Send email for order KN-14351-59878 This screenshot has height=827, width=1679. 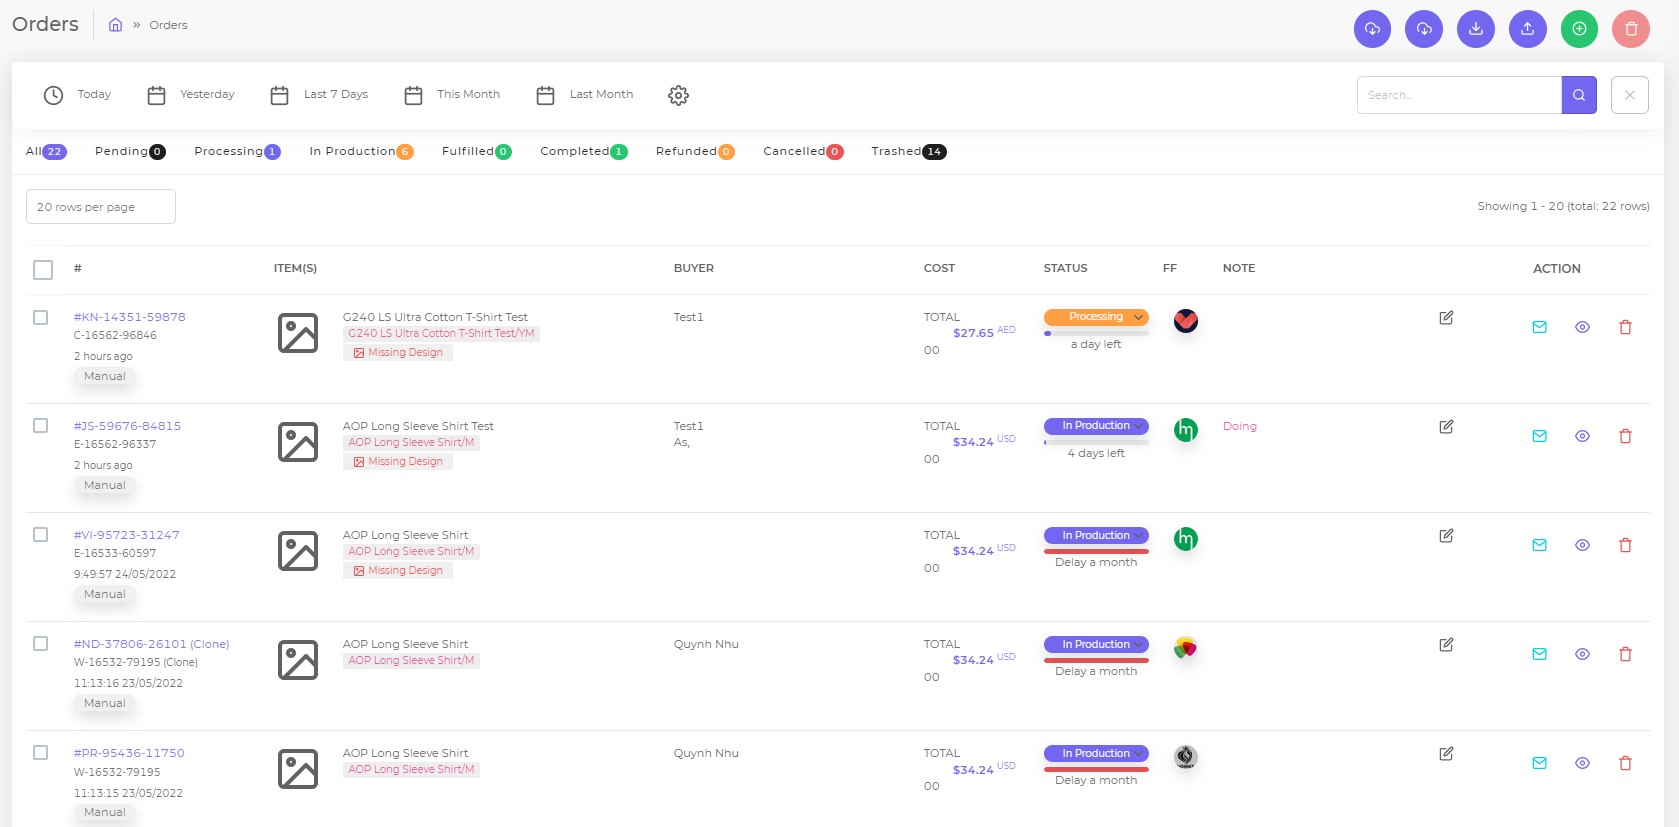point(1540,327)
